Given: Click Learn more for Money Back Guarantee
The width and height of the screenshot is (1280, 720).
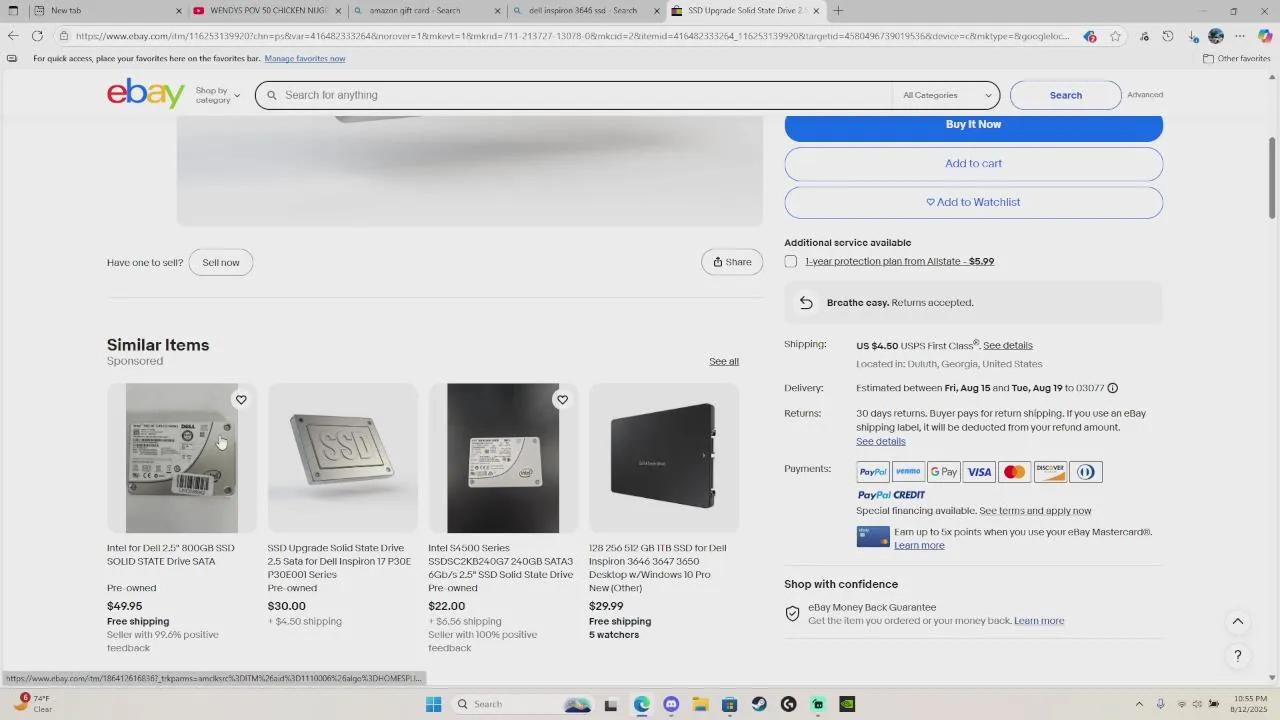Looking at the screenshot, I should [1039, 621].
